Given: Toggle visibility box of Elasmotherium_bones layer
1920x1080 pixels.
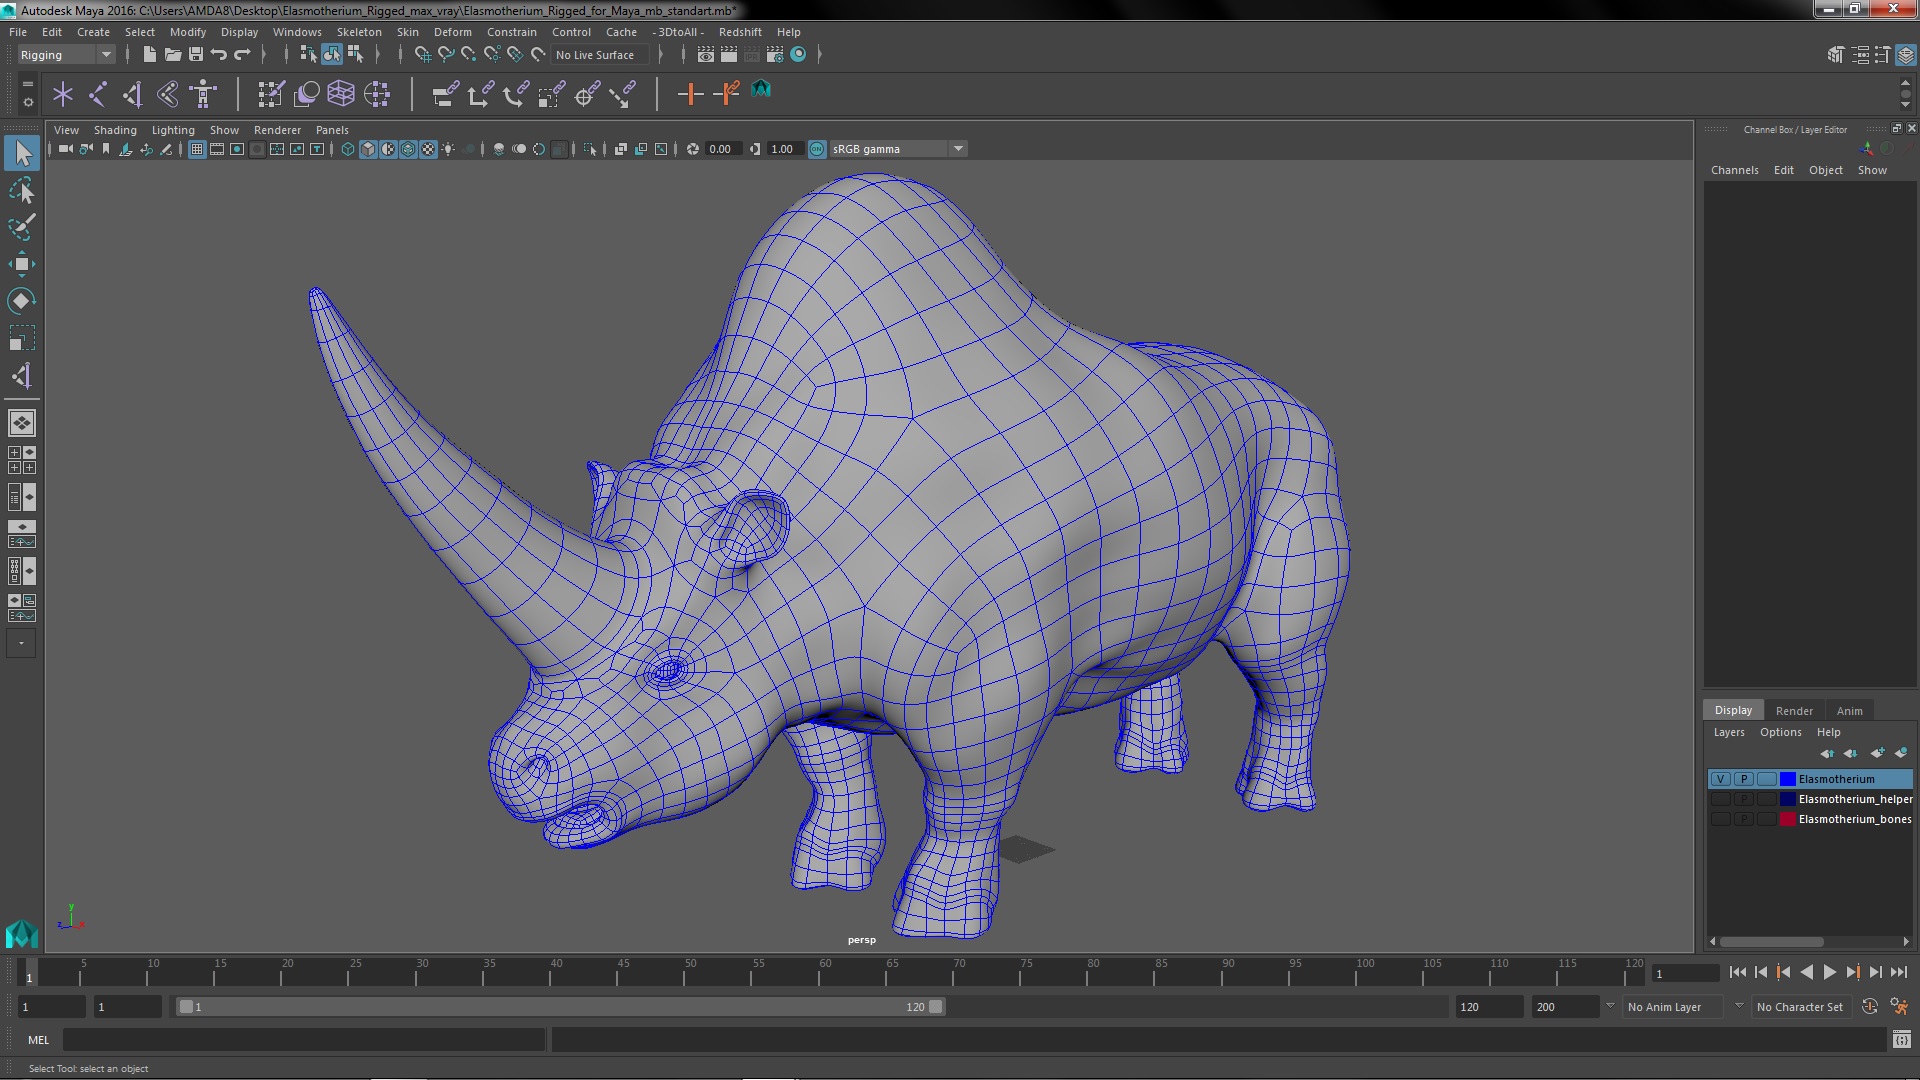Looking at the screenshot, I should (1720, 819).
